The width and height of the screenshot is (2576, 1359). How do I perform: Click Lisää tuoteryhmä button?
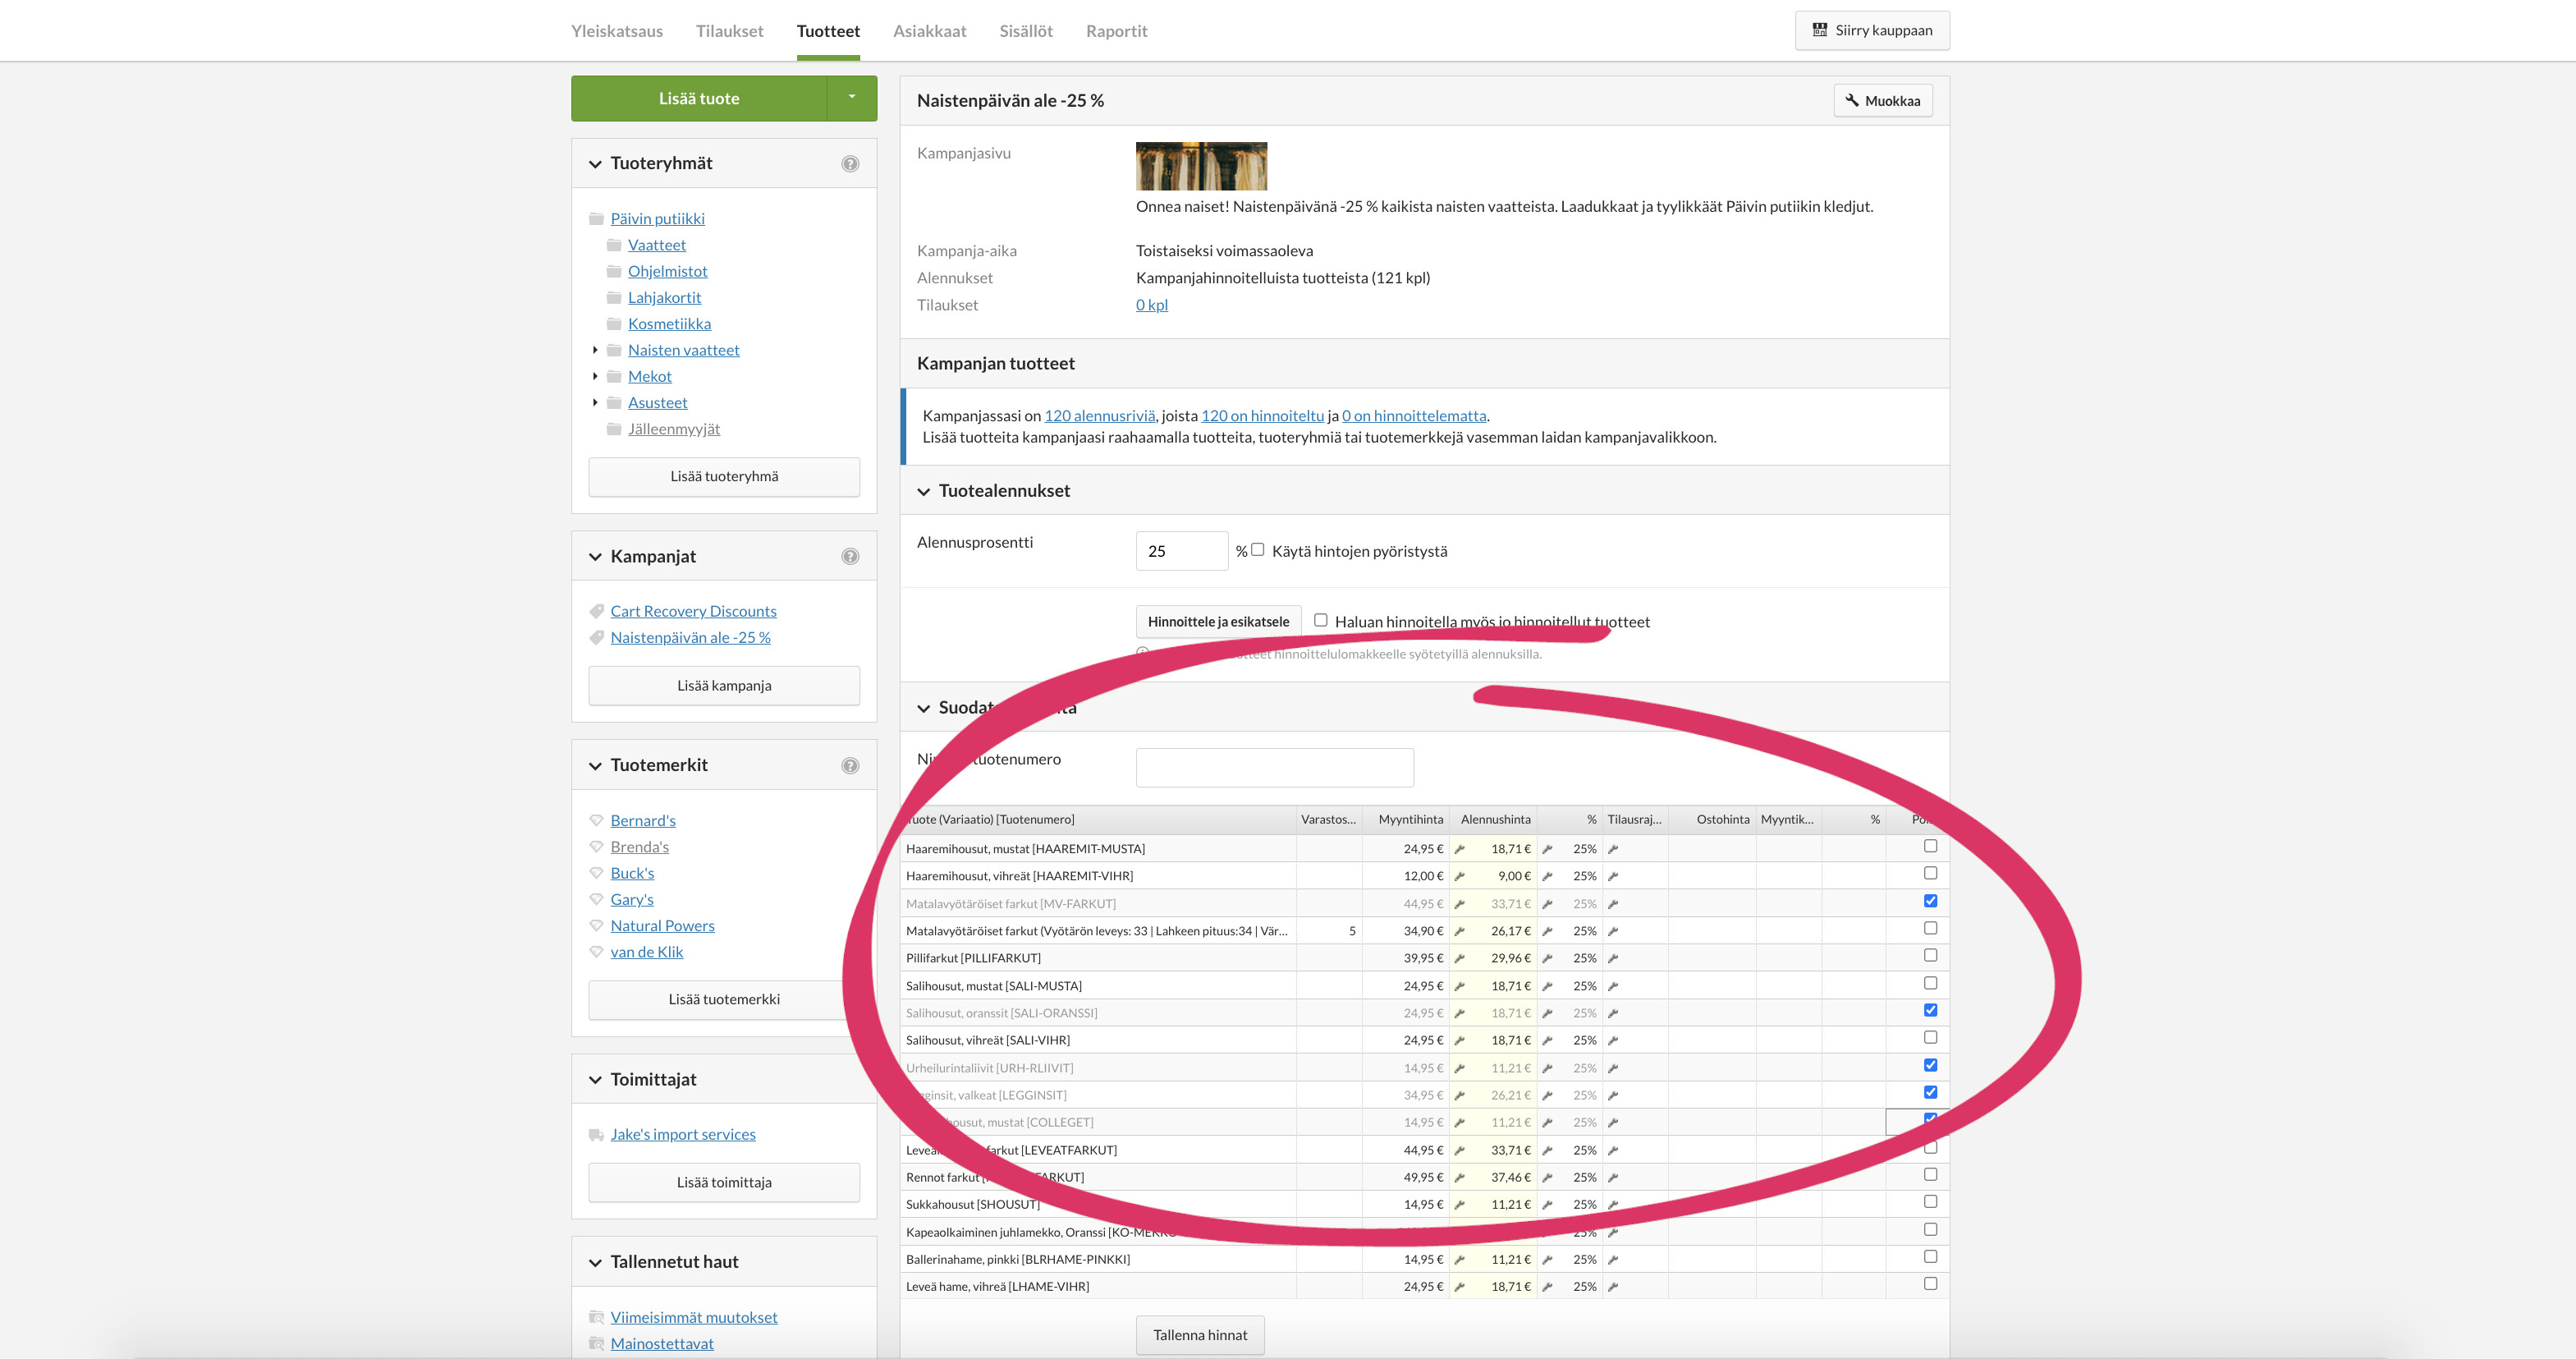click(724, 476)
